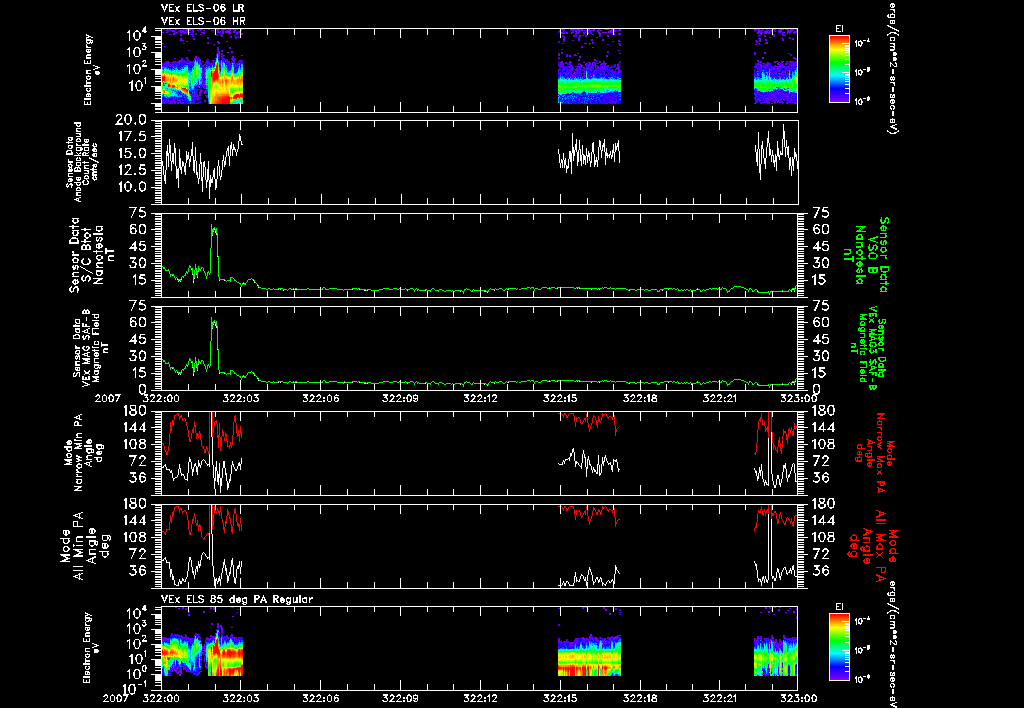Image resolution: width=1024 pixels, height=708 pixels.
Task: Click the green 'VEx MAG3 SAF-B' axis label
Action: click(x=869, y=348)
